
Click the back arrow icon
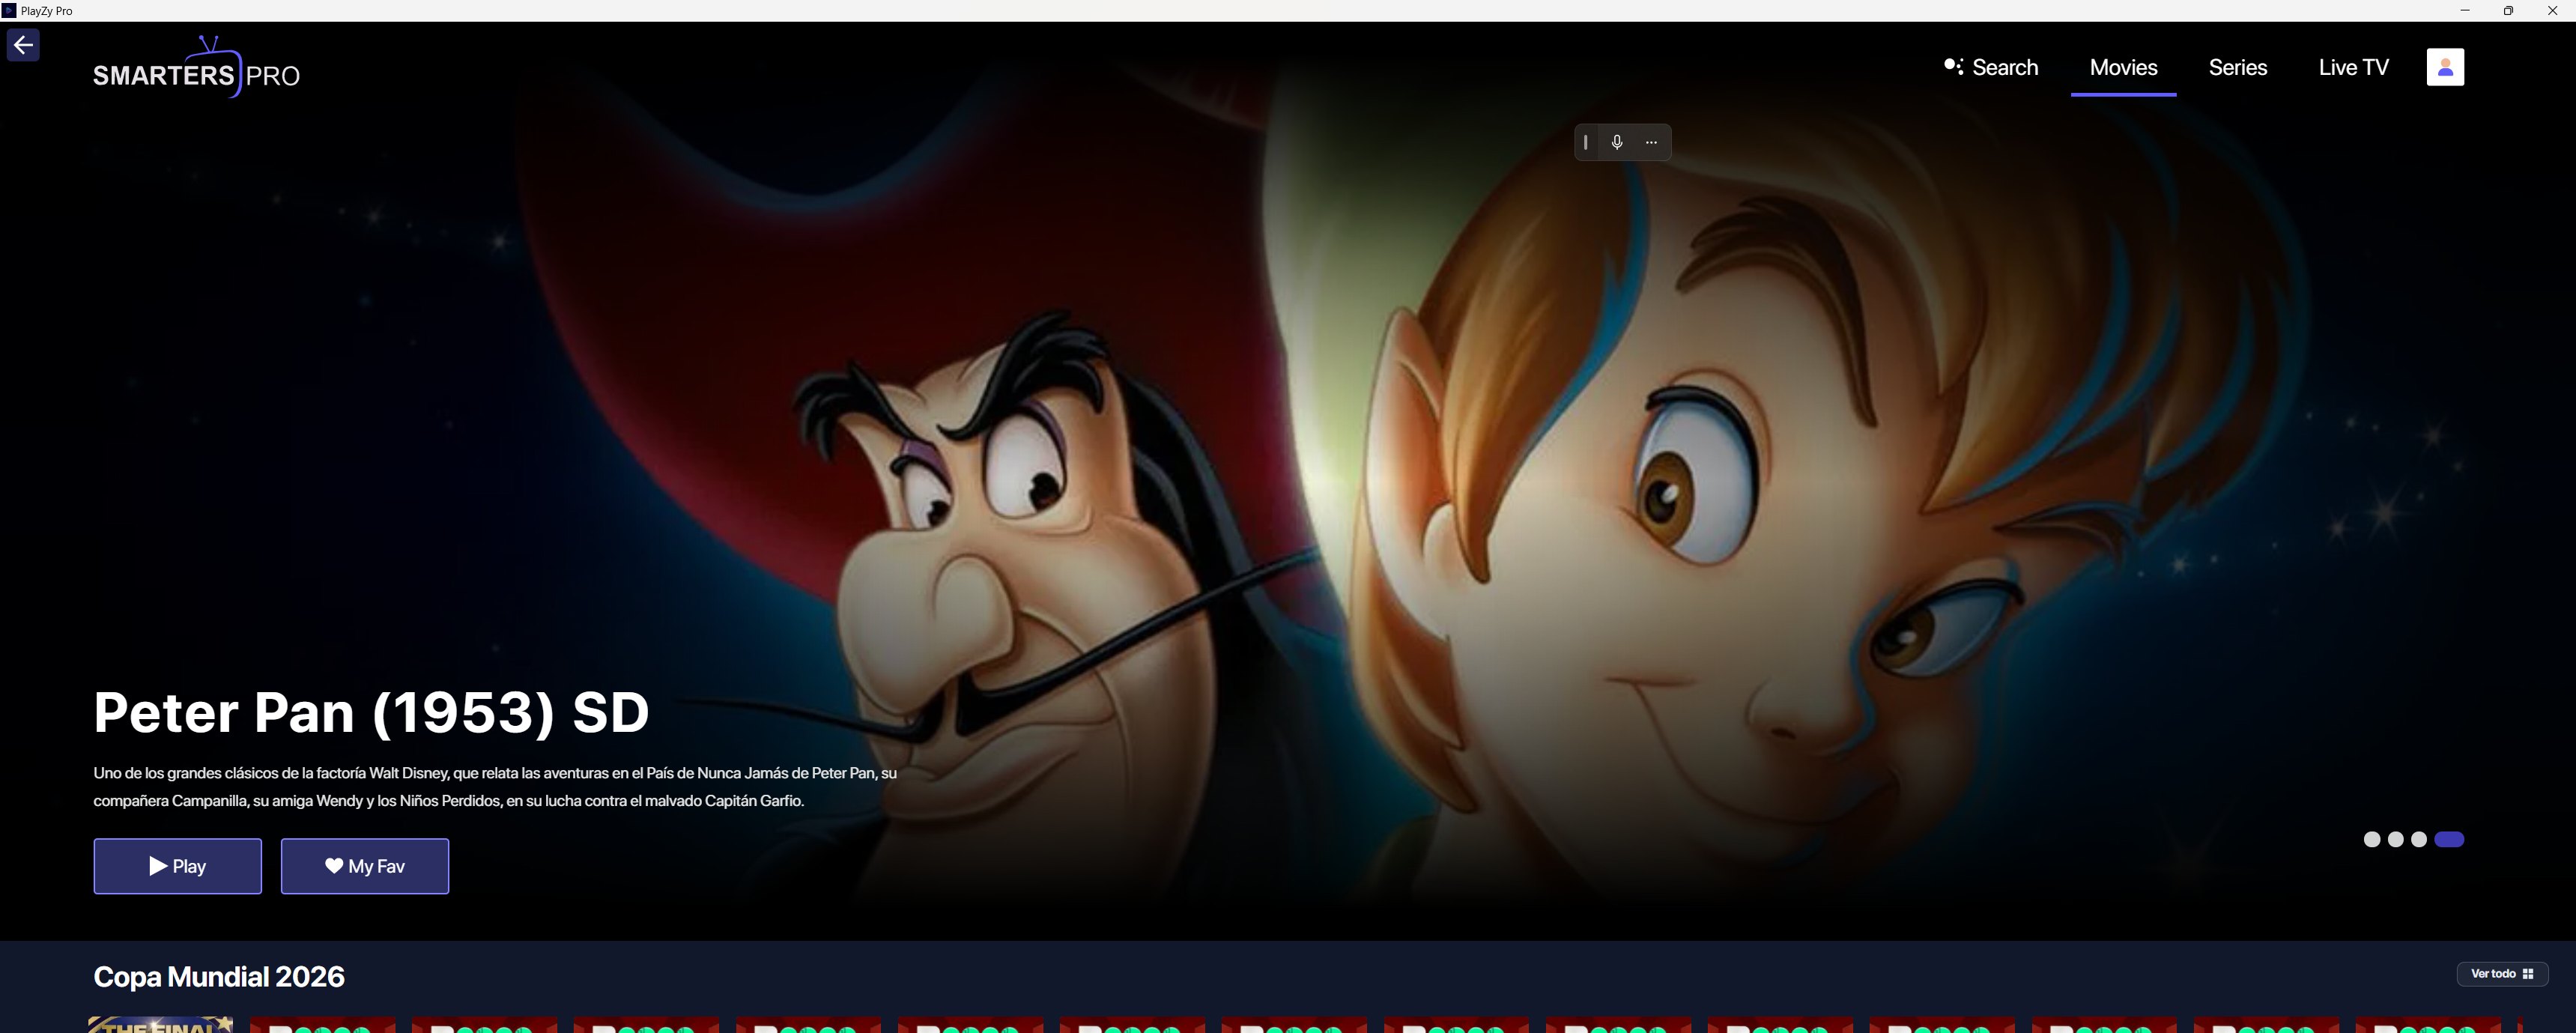click(23, 45)
